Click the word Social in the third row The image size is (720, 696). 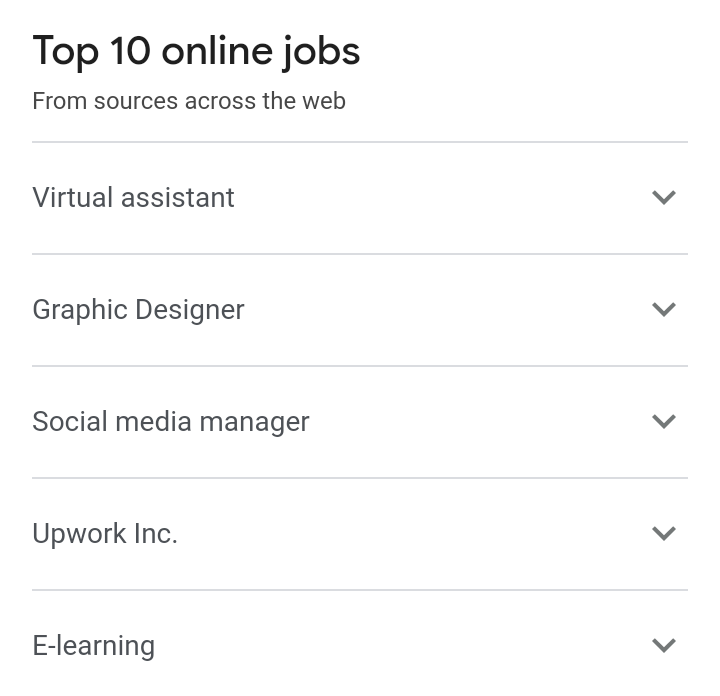[x=70, y=421]
